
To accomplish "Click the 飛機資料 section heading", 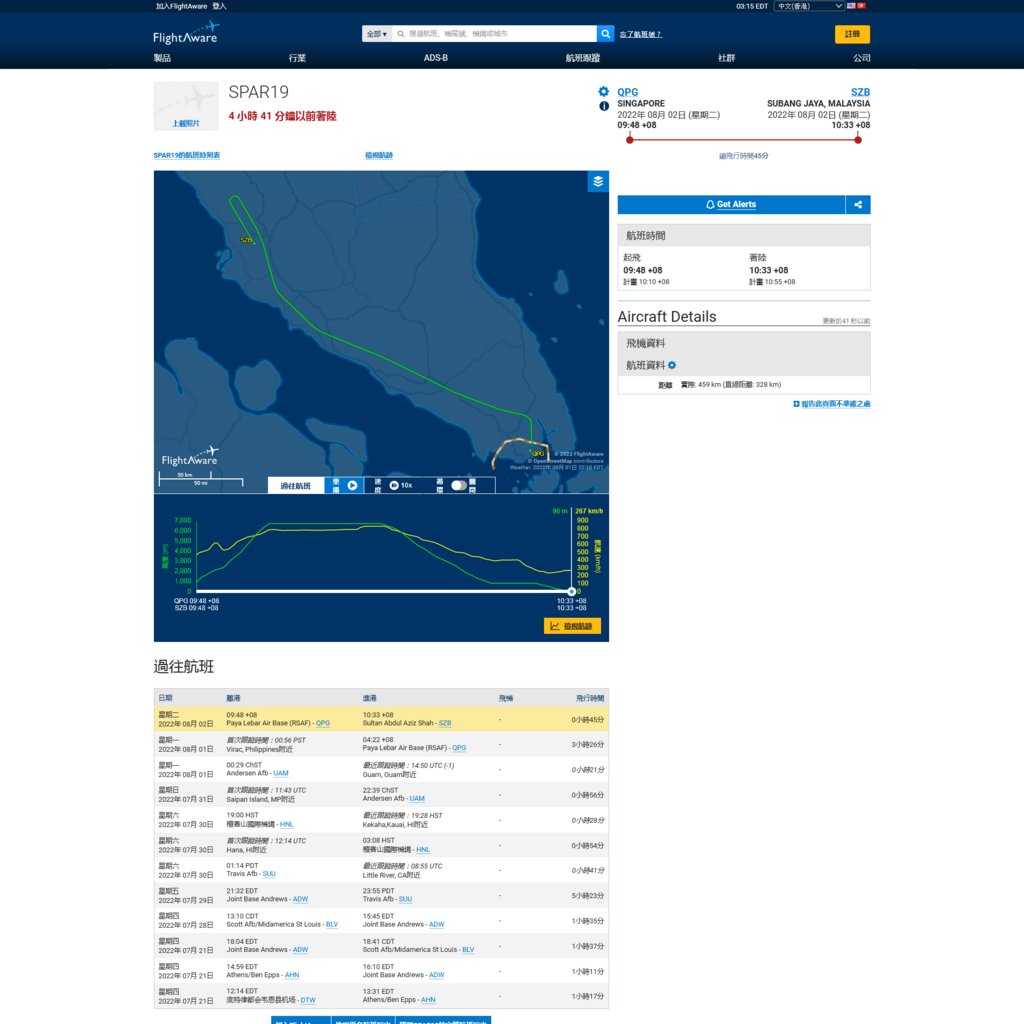I will 645,344.
